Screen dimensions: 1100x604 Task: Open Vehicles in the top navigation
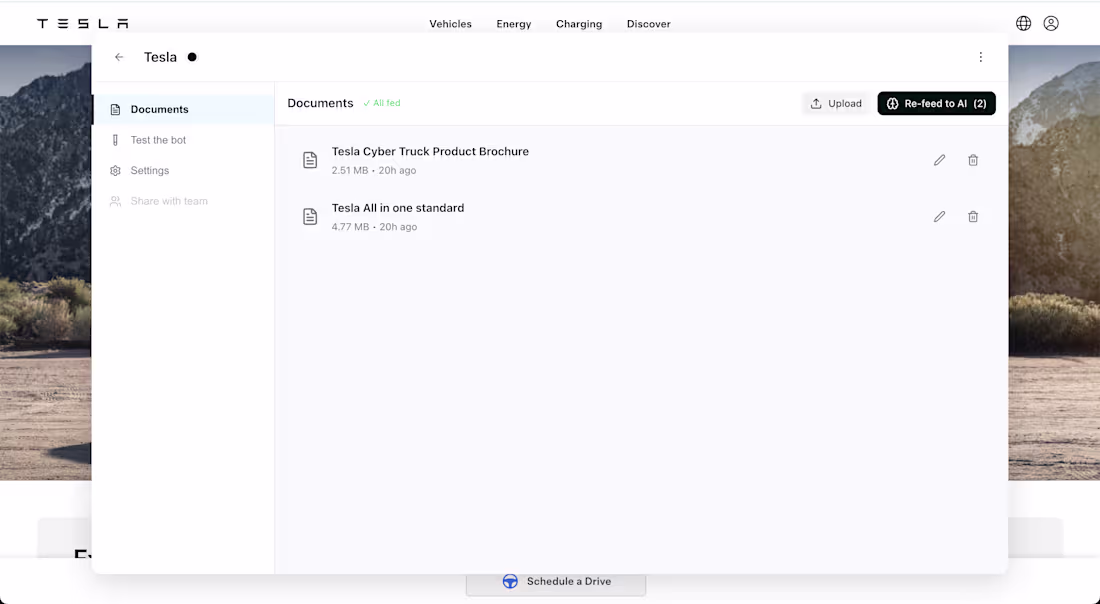(450, 23)
